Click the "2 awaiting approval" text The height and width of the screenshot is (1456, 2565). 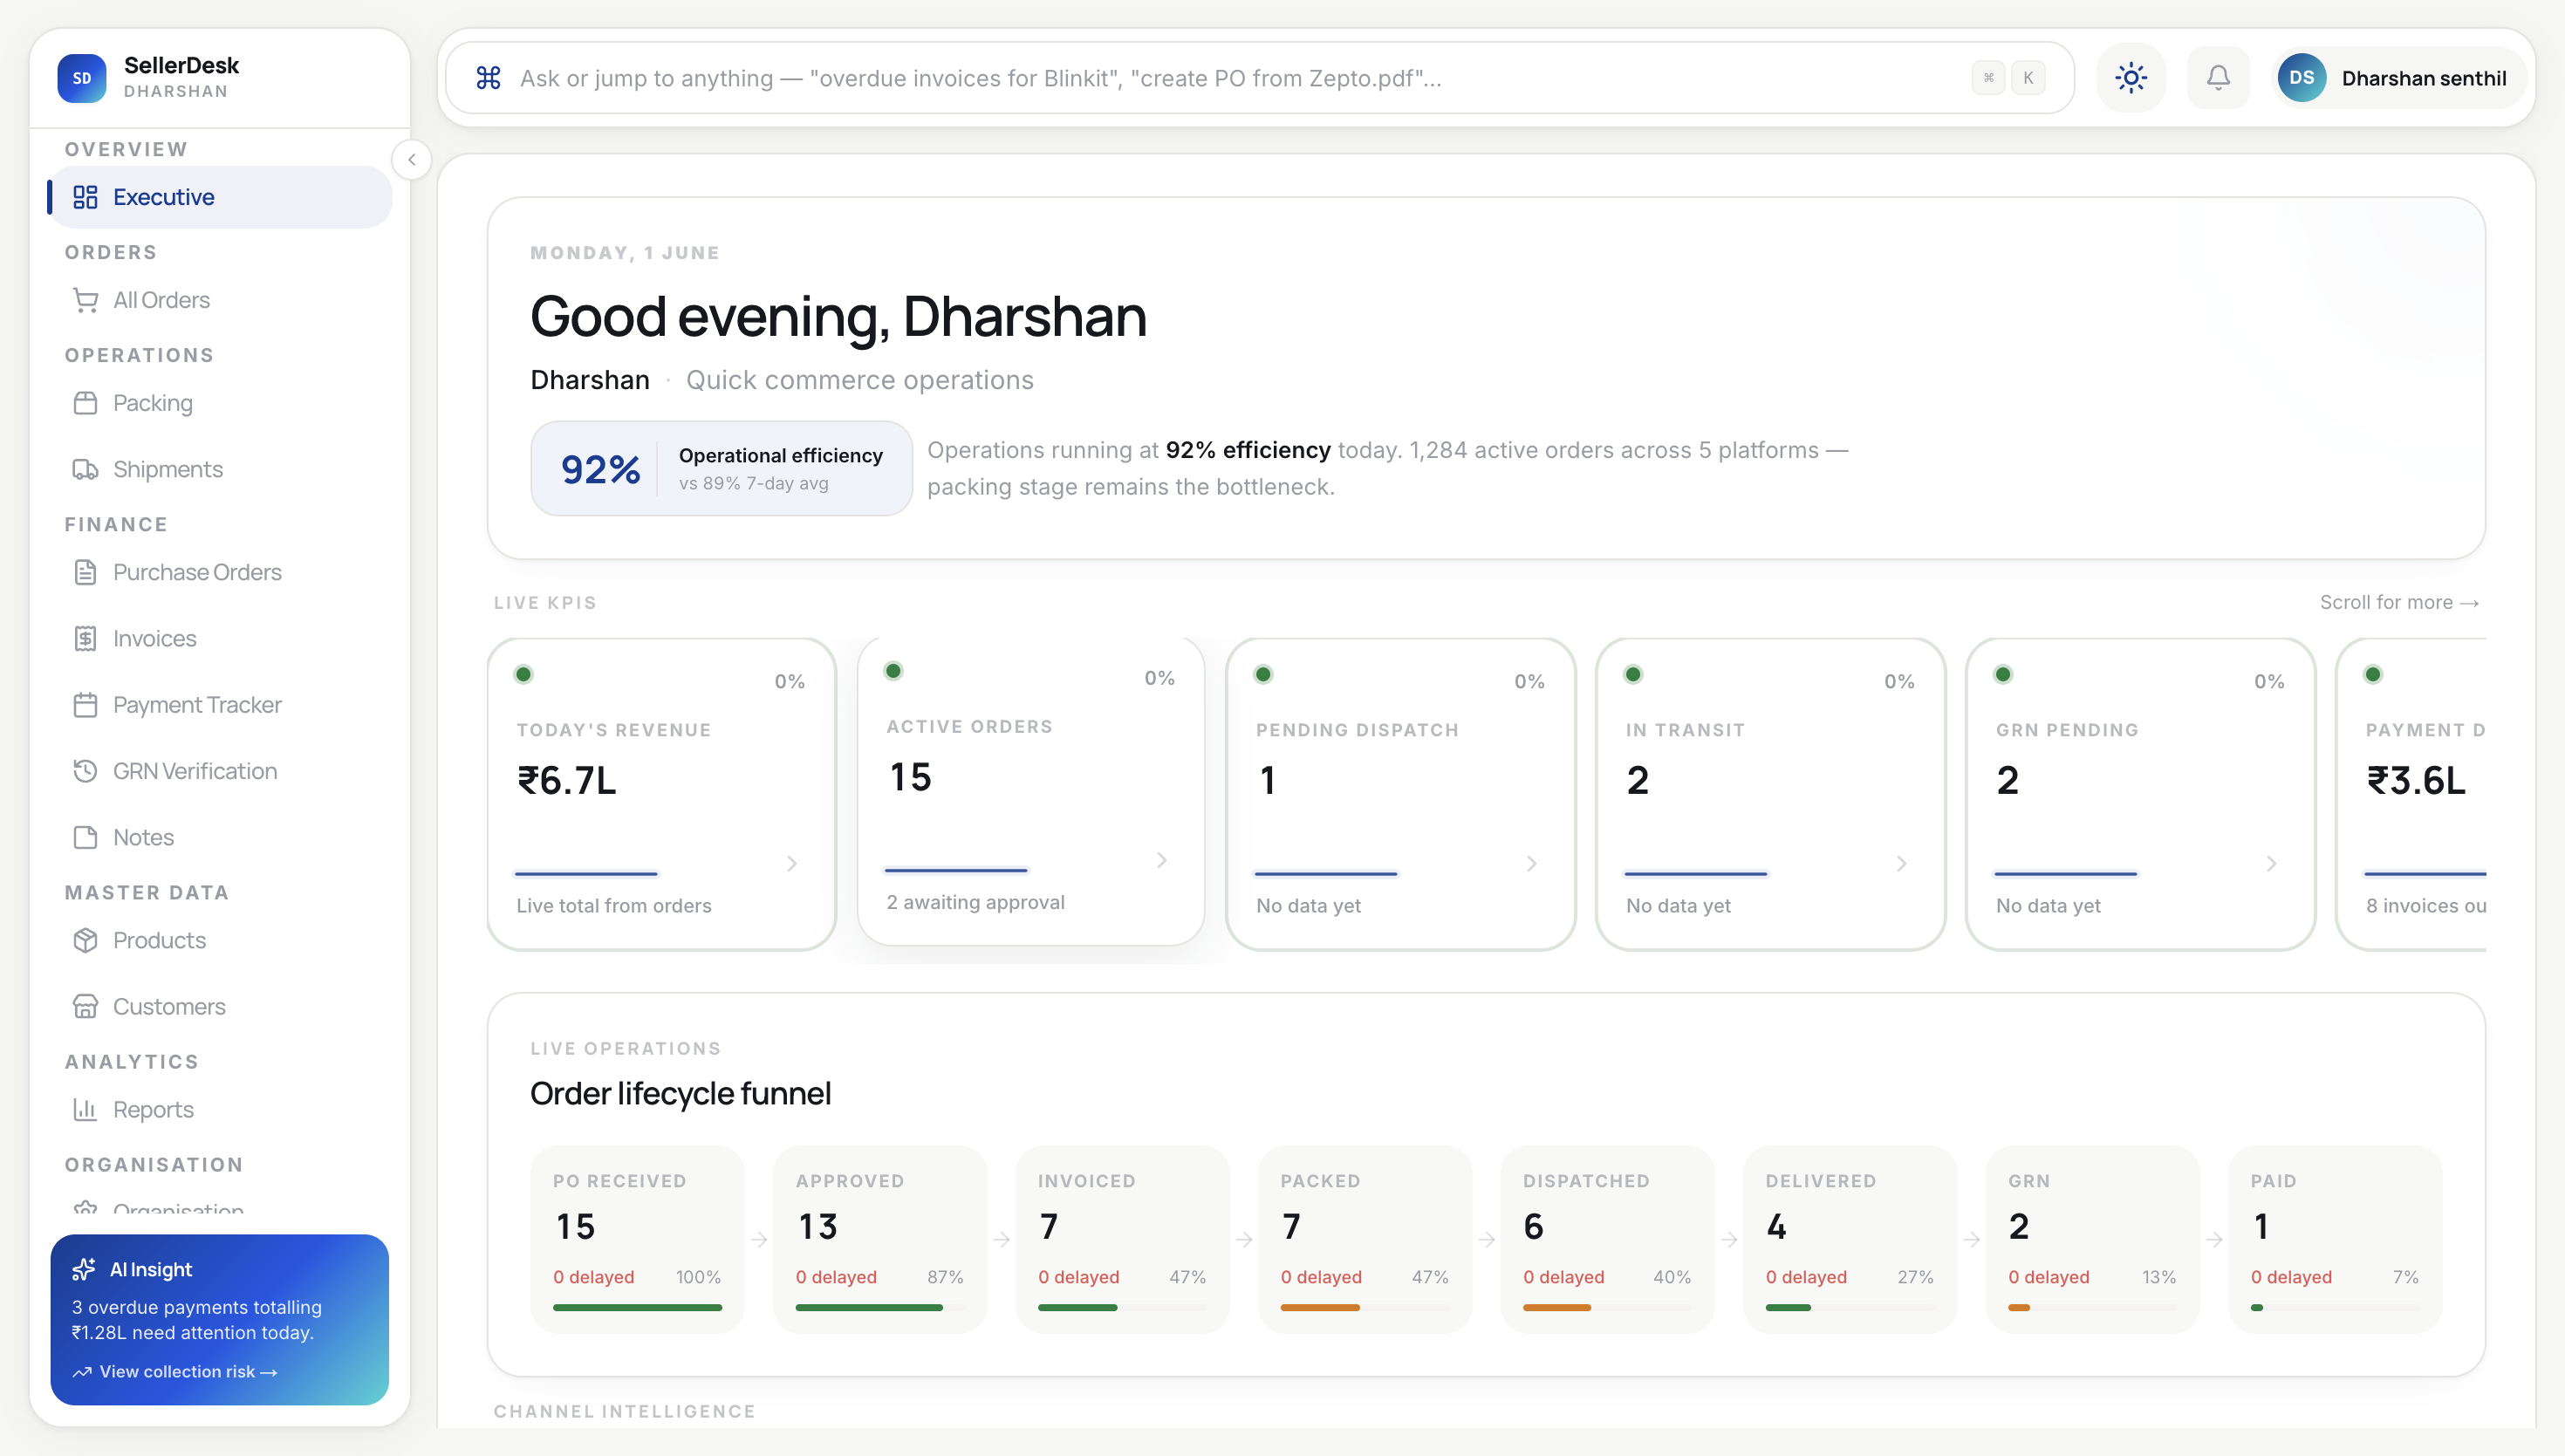[976, 902]
